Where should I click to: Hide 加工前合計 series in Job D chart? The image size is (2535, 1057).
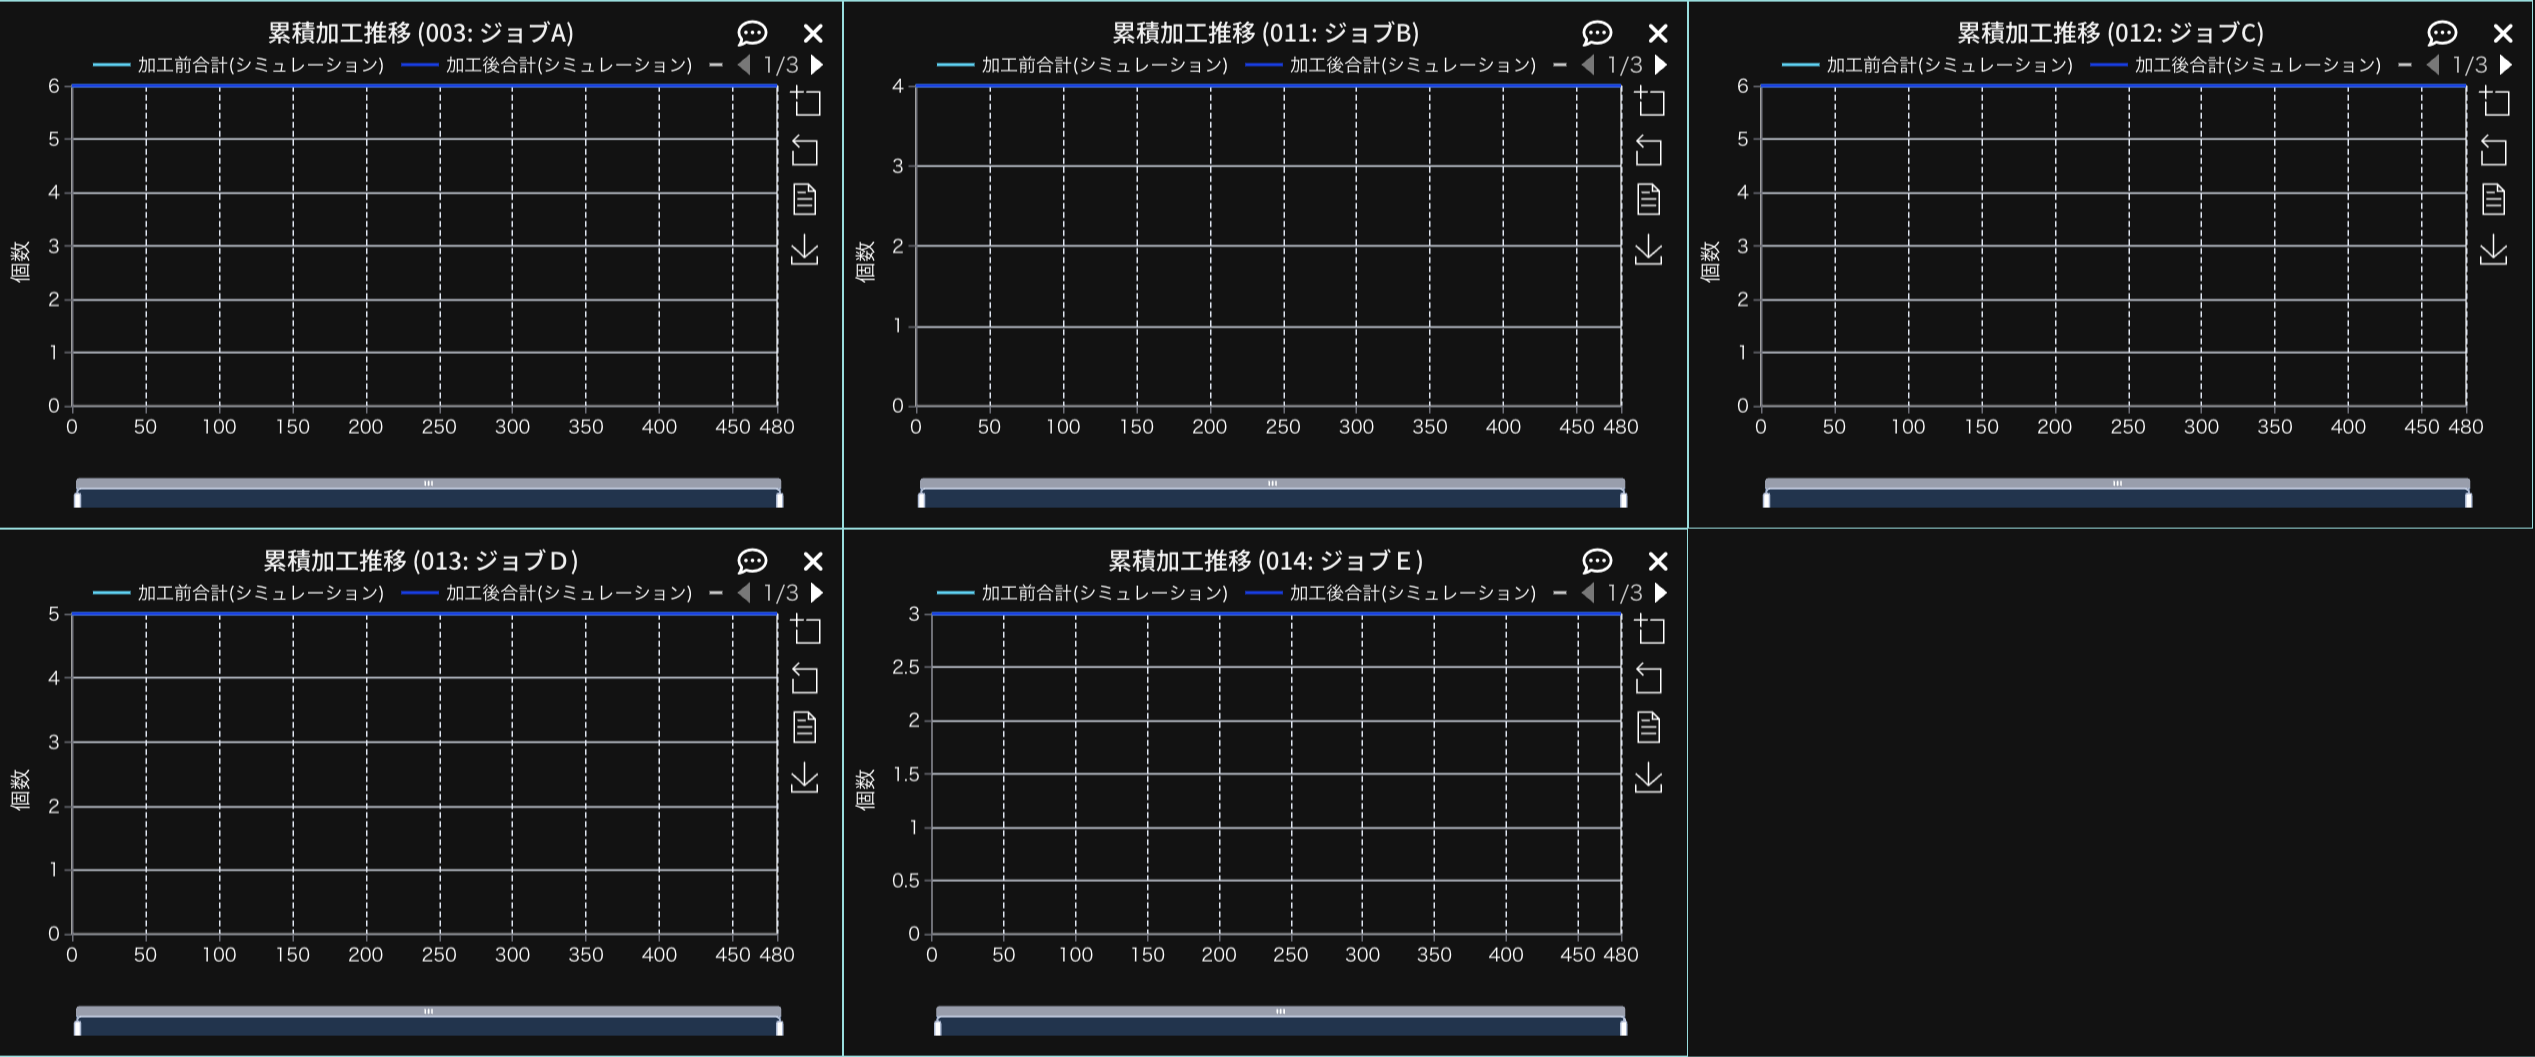pos(240,593)
